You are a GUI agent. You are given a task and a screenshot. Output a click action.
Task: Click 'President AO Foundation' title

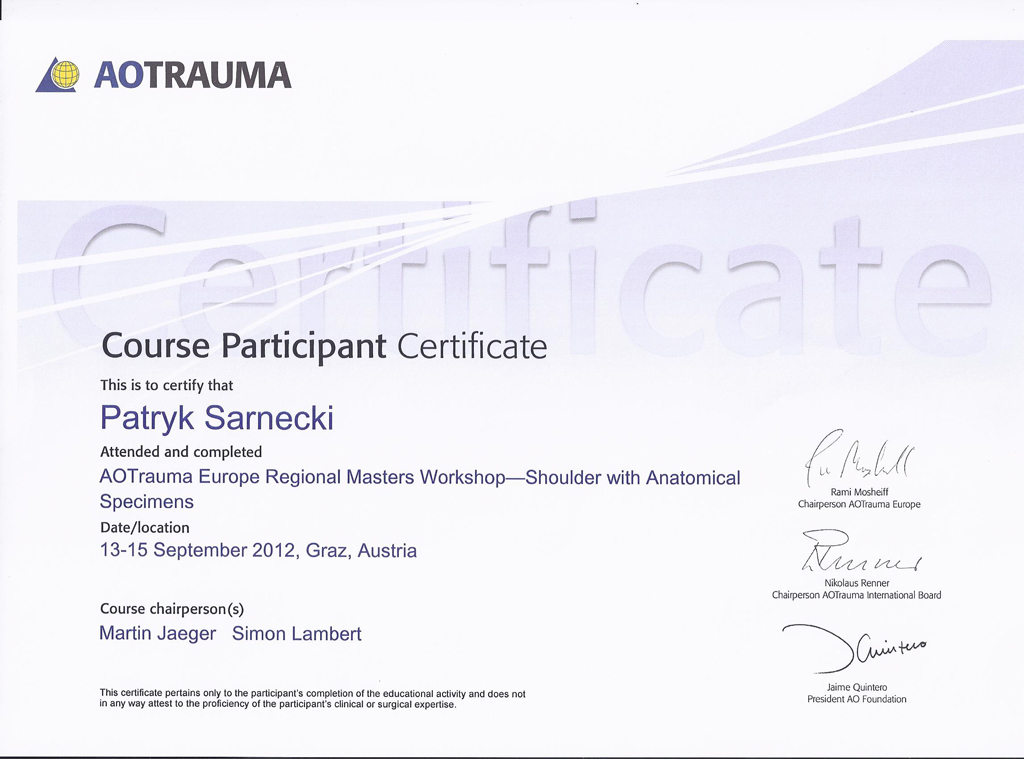coord(857,700)
